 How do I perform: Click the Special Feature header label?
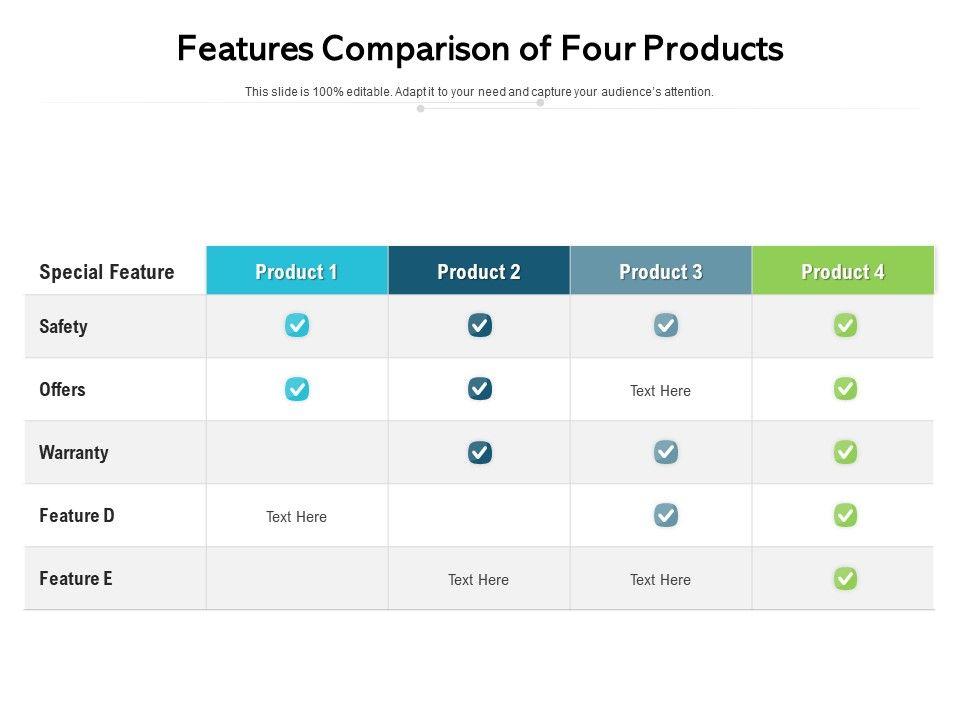pyautogui.click(x=106, y=272)
